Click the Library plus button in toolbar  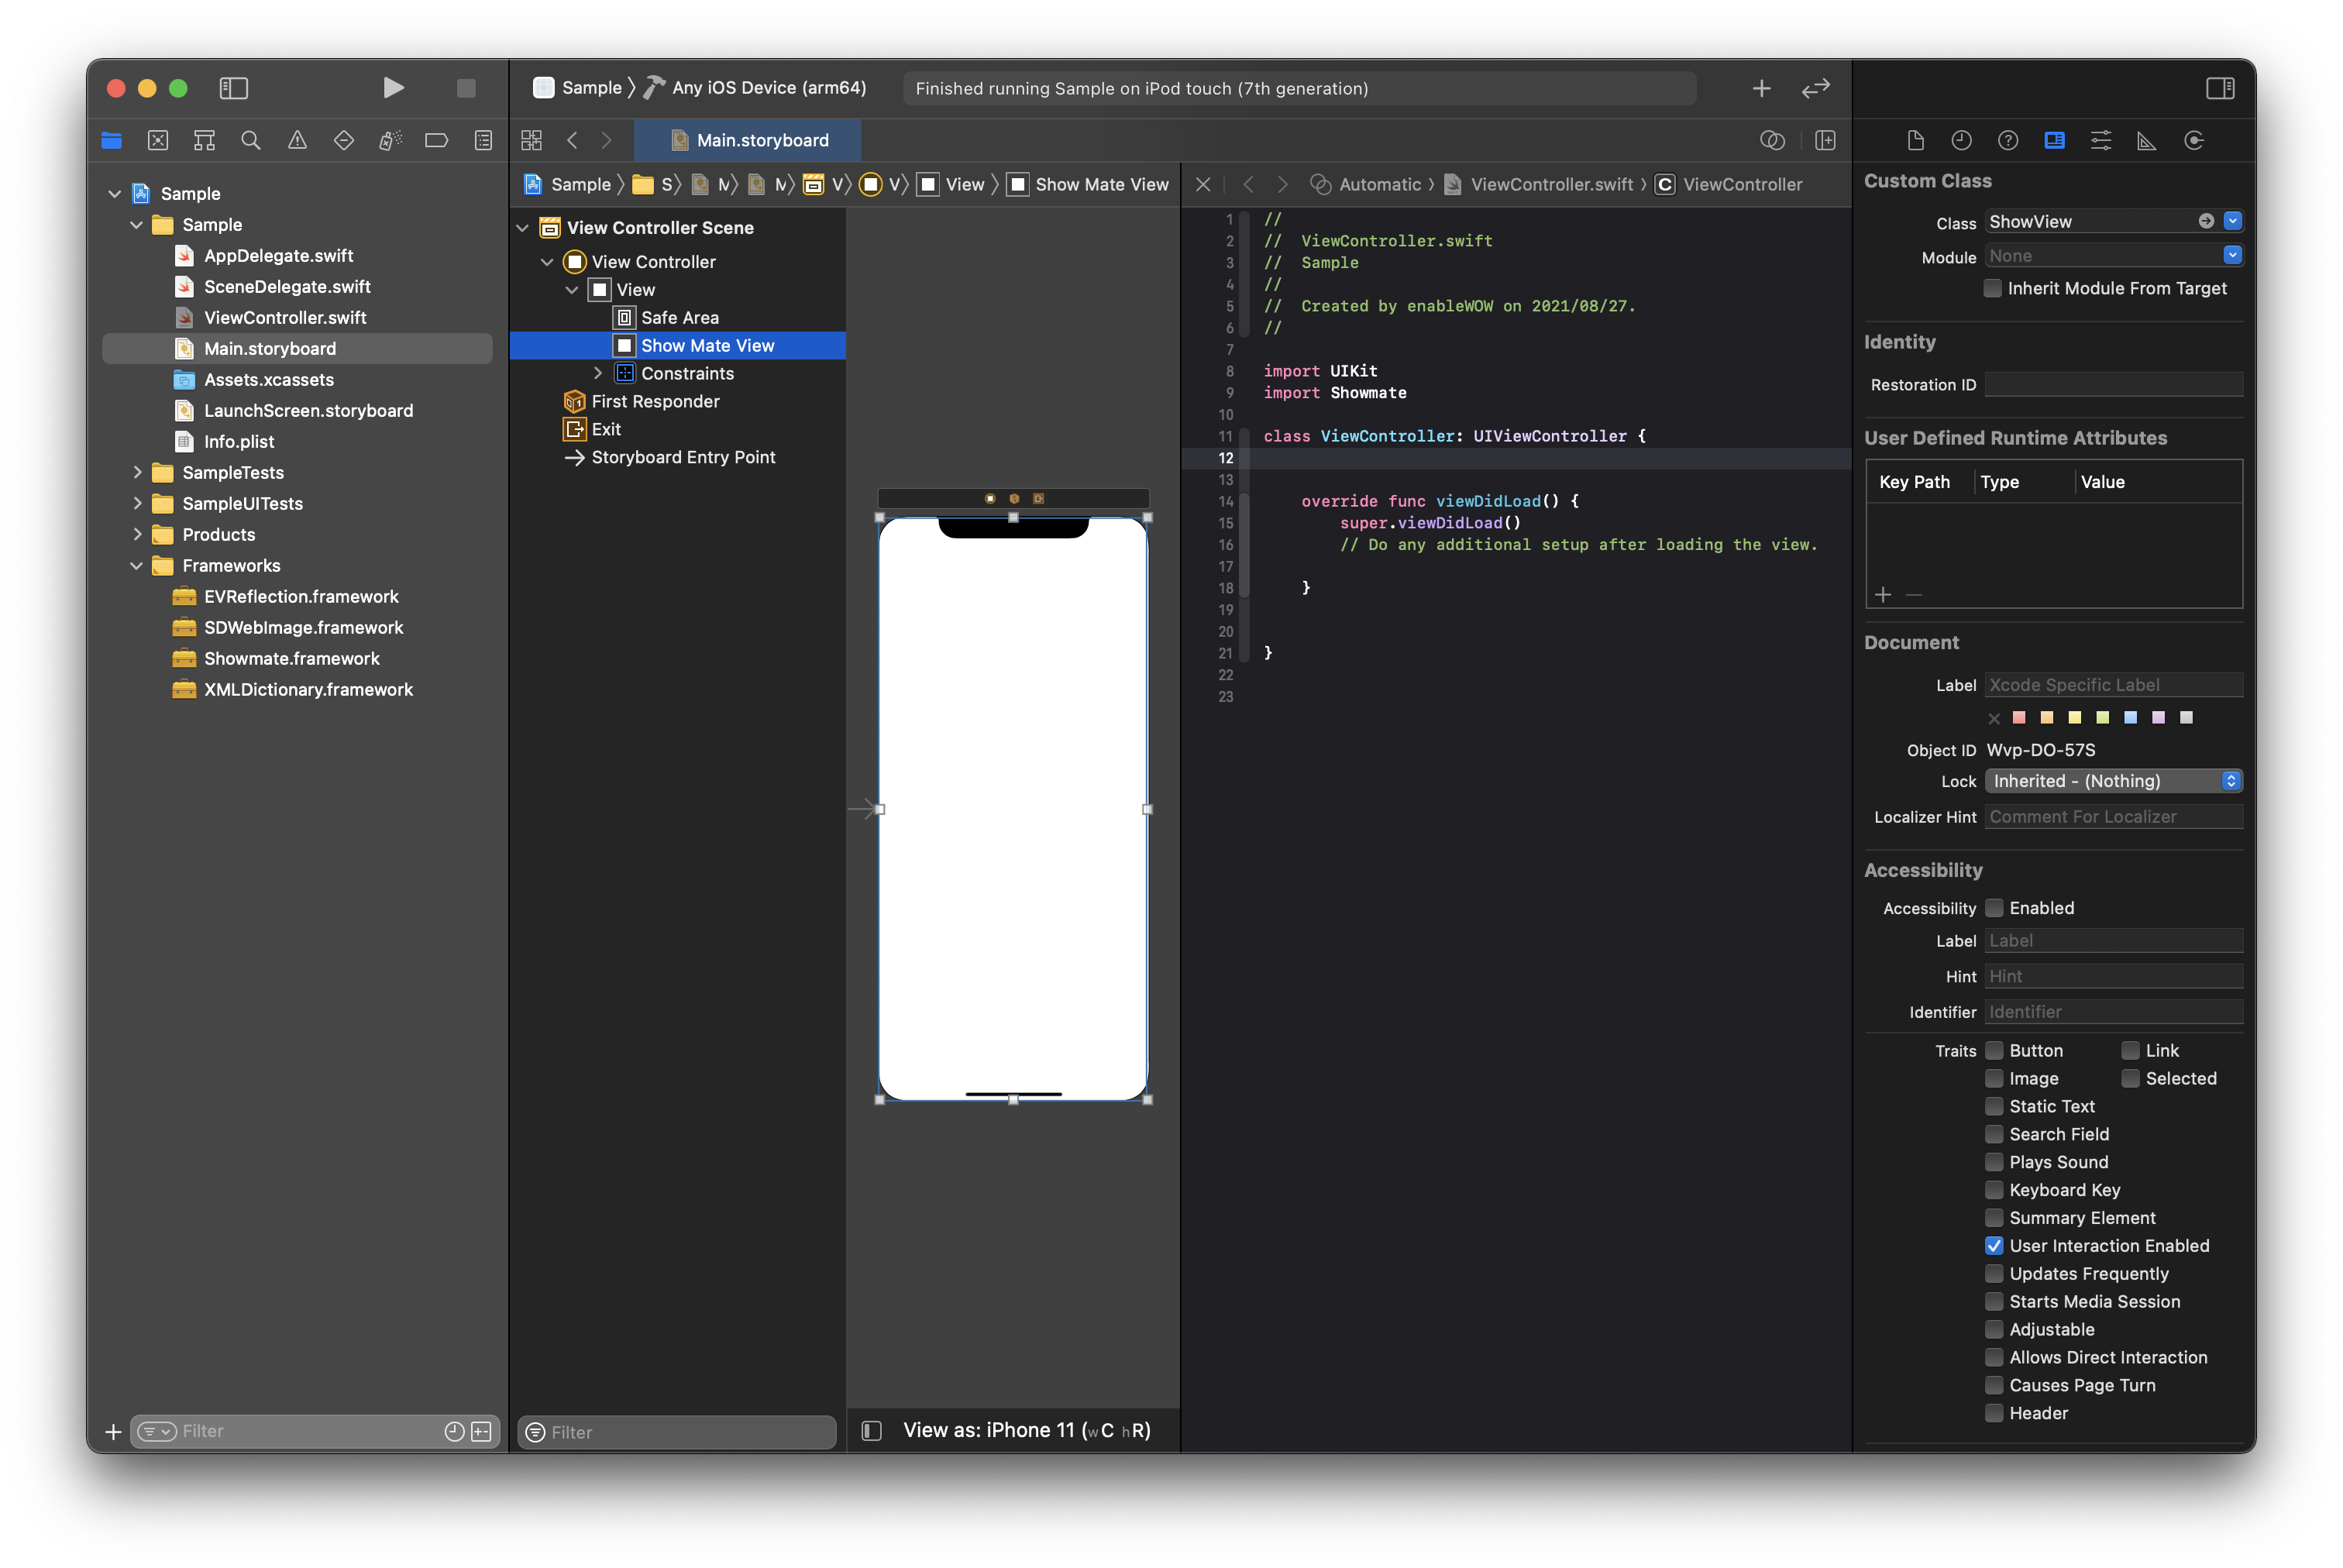point(1761,88)
